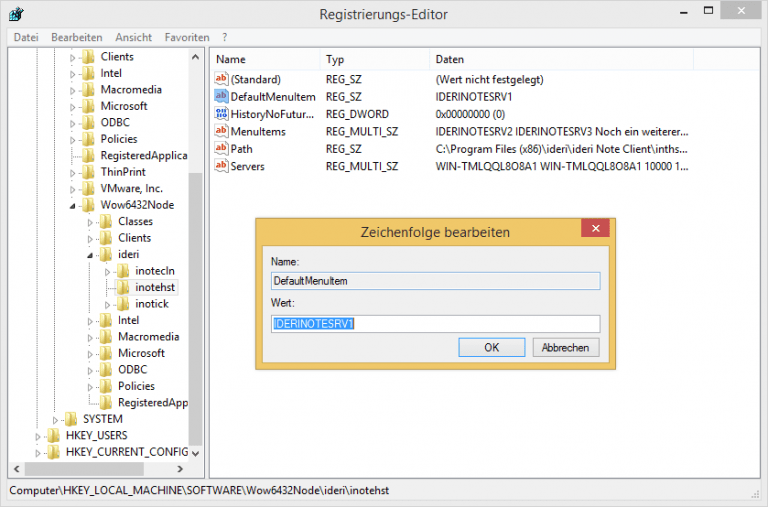The width and height of the screenshot is (768, 507).
Task: Collapse the ideri tree node
Action: (x=90, y=255)
